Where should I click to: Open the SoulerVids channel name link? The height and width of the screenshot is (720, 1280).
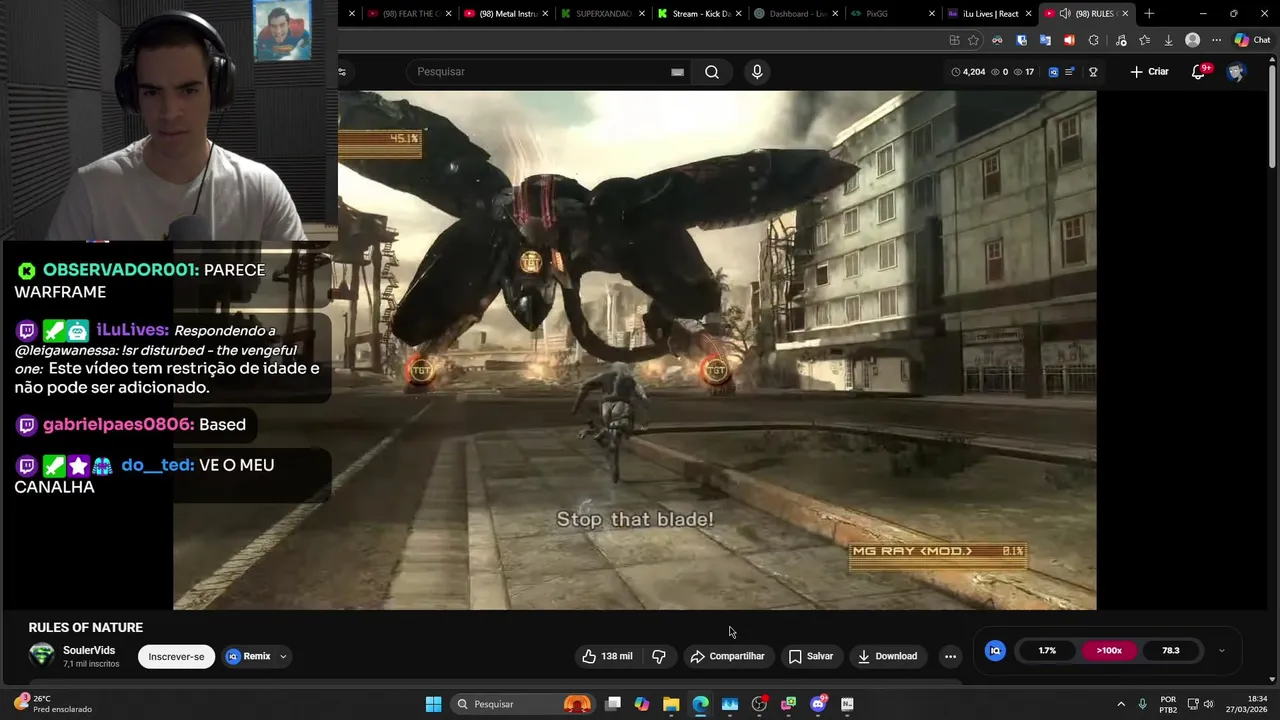(x=89, y=650)
